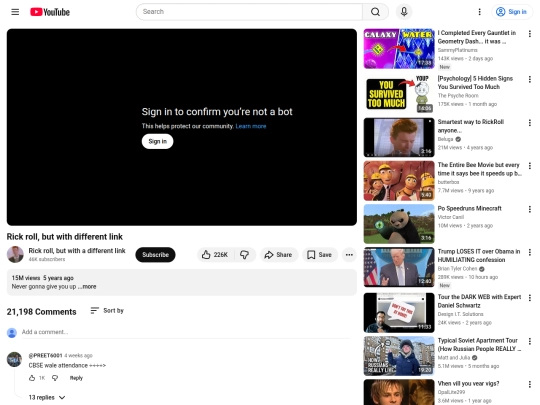Open 'The Entire Bee Movie' video title
Screen dimensions: 540x405
pos(479,169)
